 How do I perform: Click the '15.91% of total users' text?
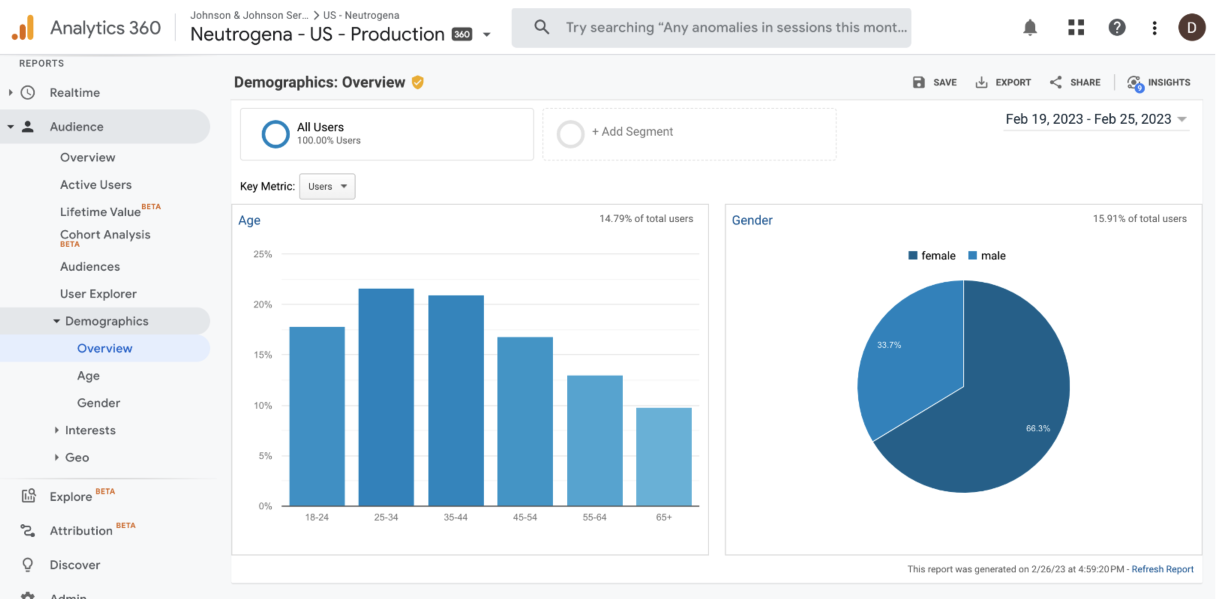click(x=1140, y=218)
